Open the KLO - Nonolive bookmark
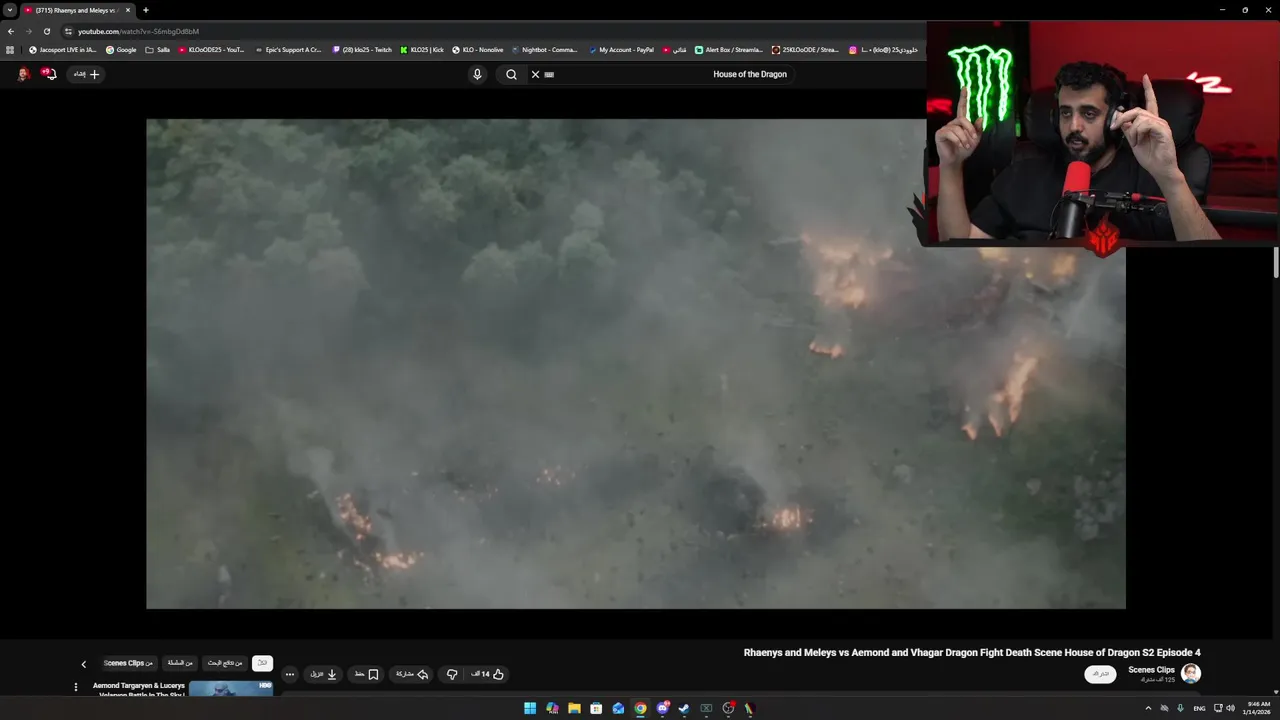 [x=478, y=49]
